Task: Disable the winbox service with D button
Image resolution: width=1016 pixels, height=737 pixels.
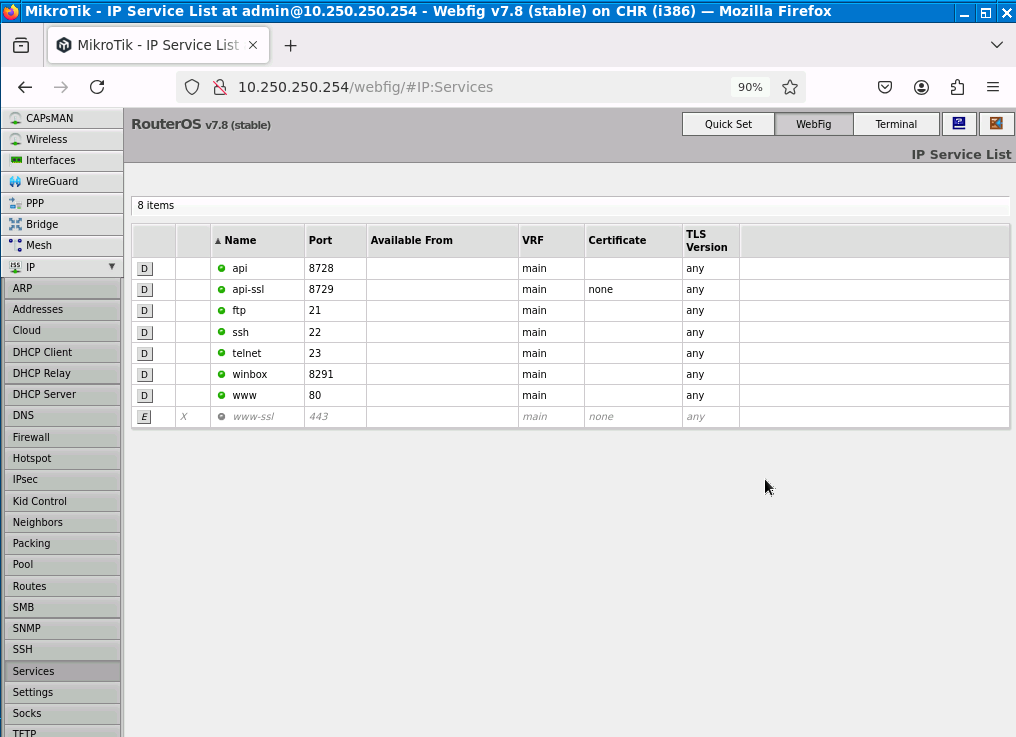Action: [144, 375]
